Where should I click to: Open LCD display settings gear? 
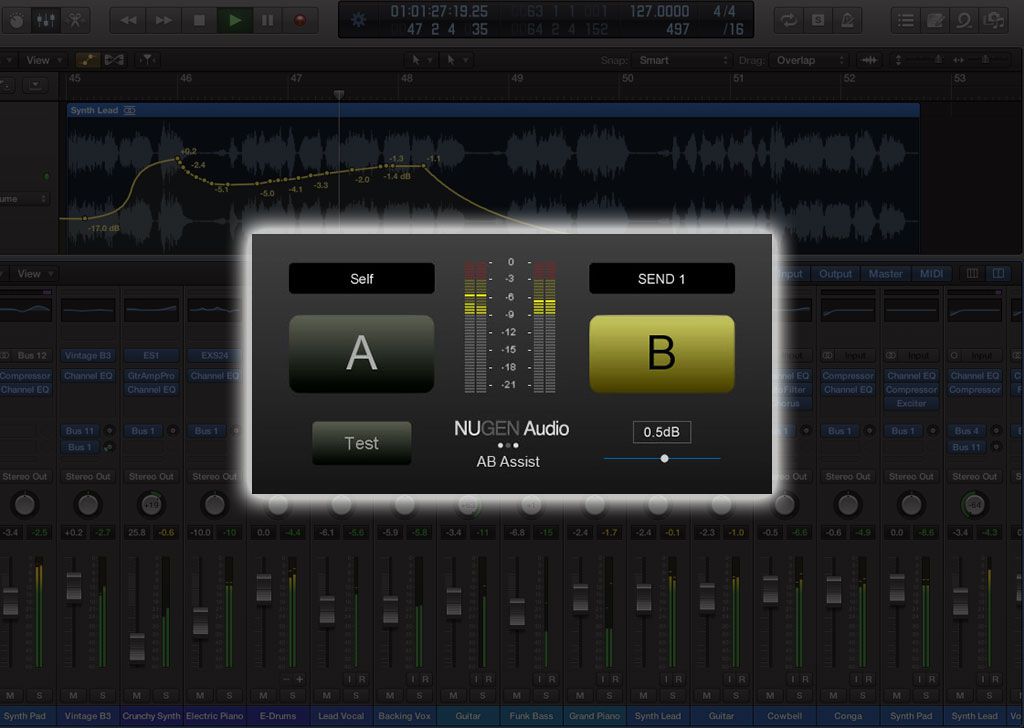pos(359,20)
